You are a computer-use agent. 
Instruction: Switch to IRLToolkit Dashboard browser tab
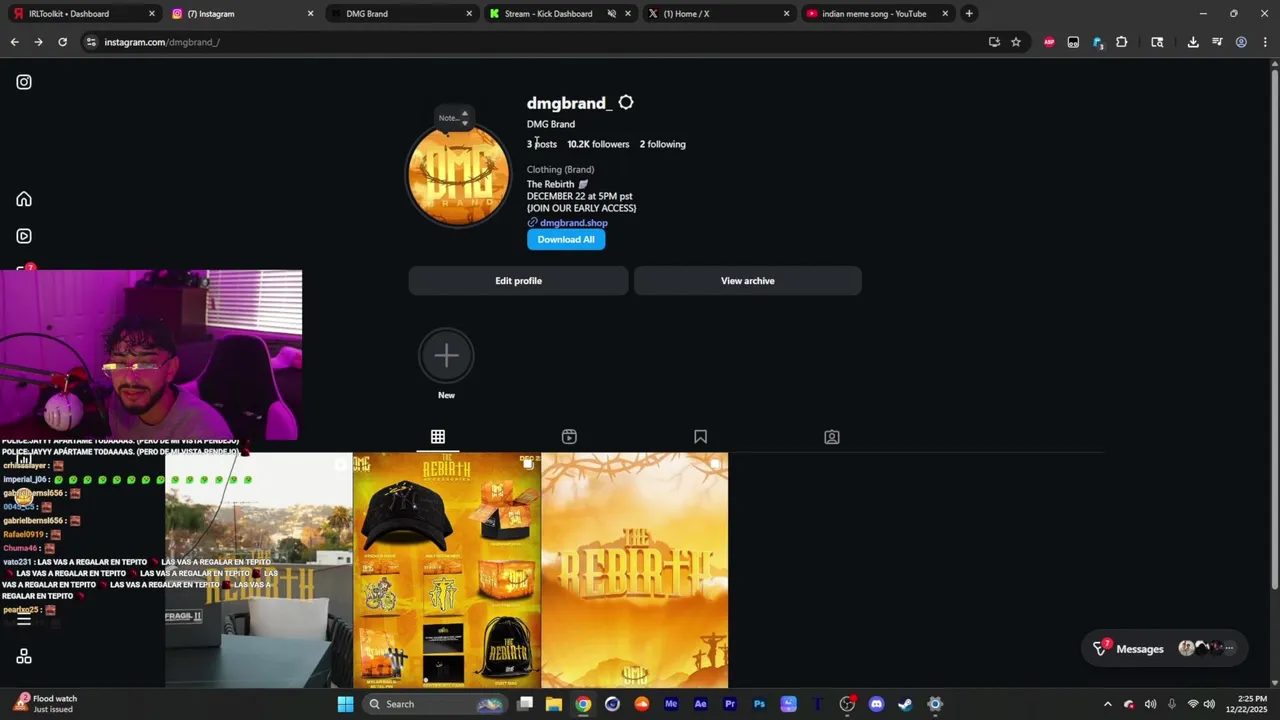[x=84, y=14]
